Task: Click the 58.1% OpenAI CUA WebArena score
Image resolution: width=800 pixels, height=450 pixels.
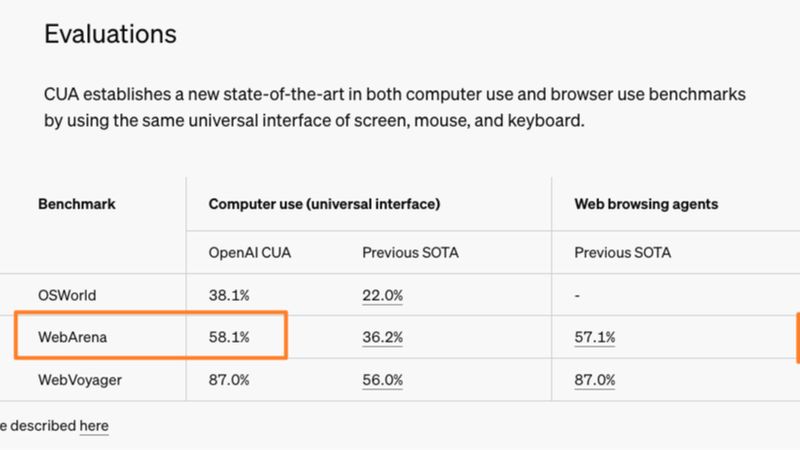Action: (229, 337)
